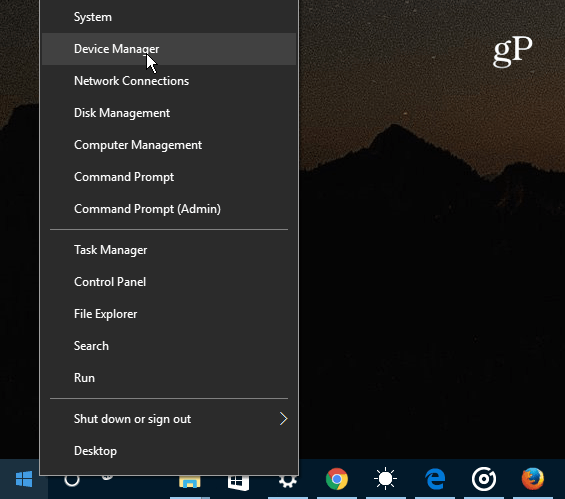Click the sun brightness app icon

click(385, 479)
